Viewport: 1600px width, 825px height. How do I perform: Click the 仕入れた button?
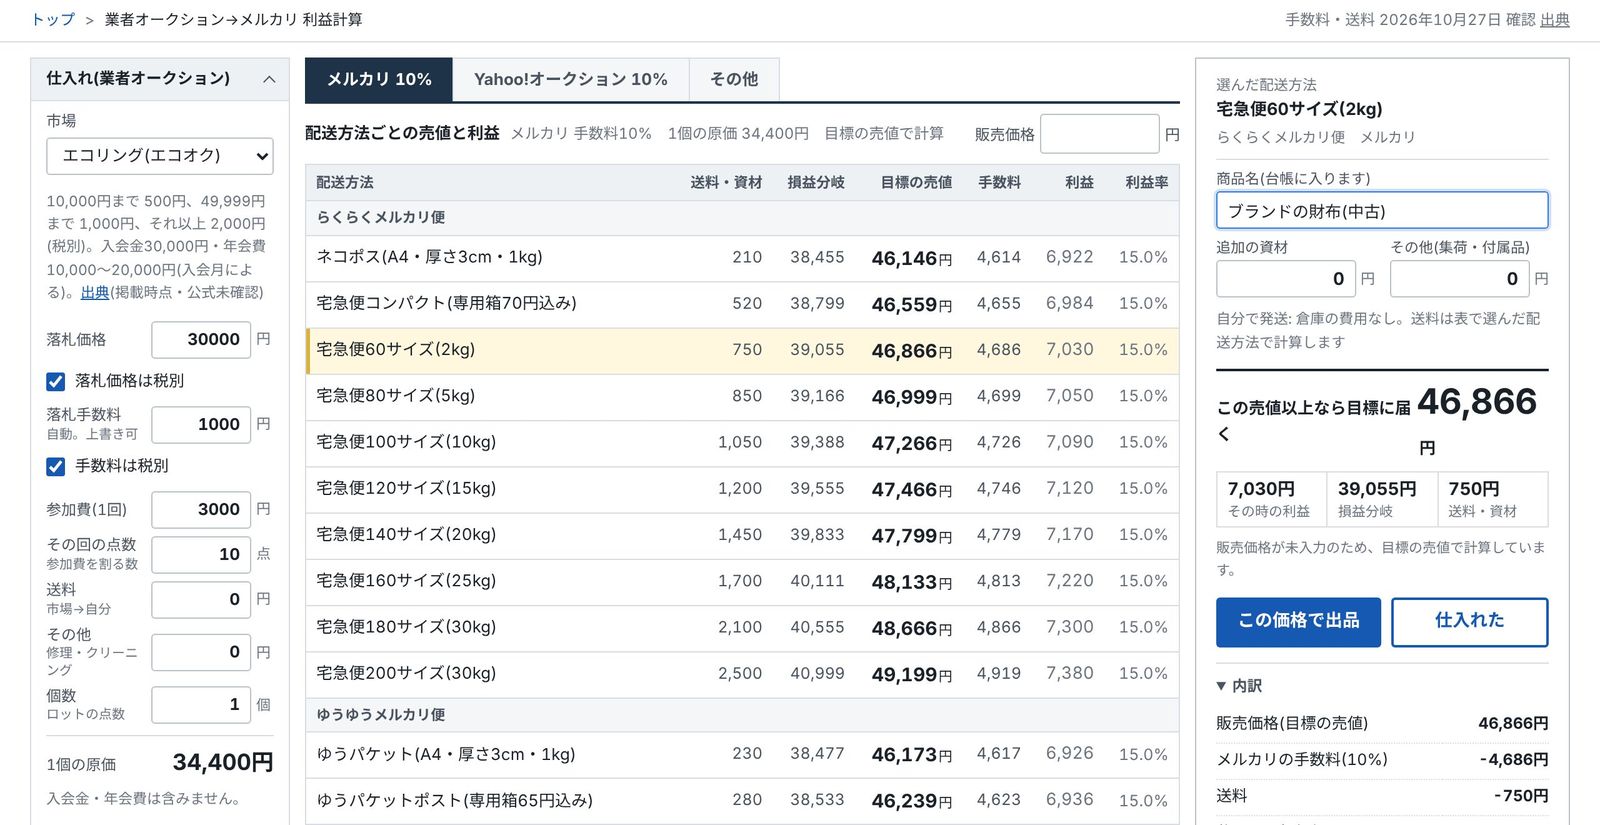pos(1470,621)
